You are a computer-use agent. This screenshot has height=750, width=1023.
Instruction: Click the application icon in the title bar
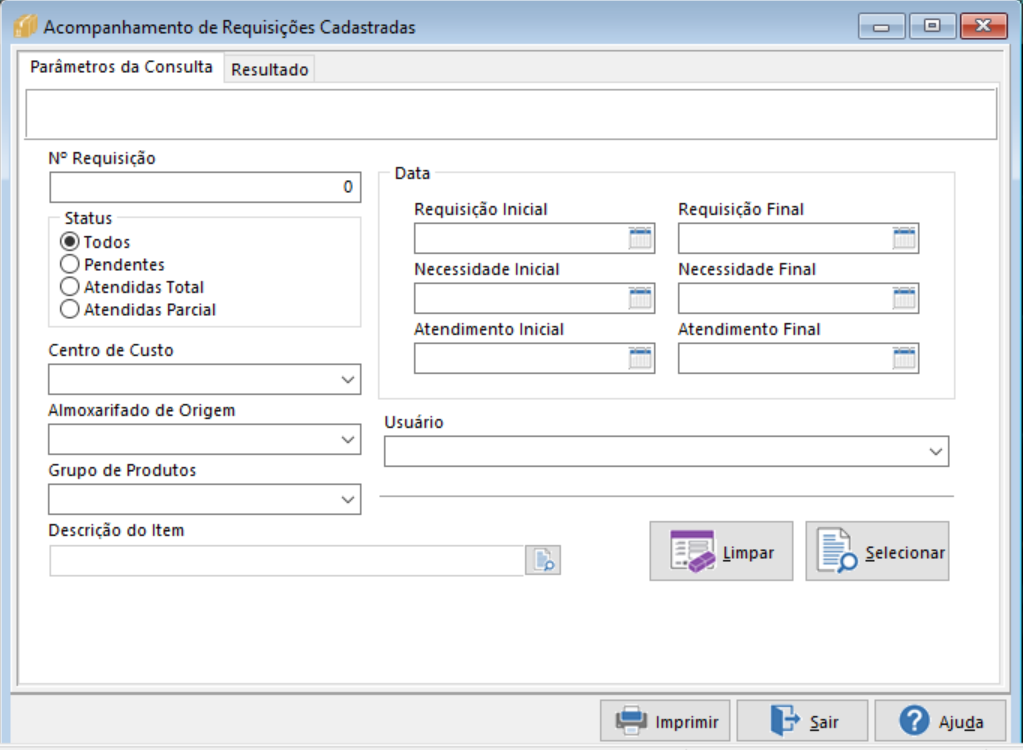[25, 27]
